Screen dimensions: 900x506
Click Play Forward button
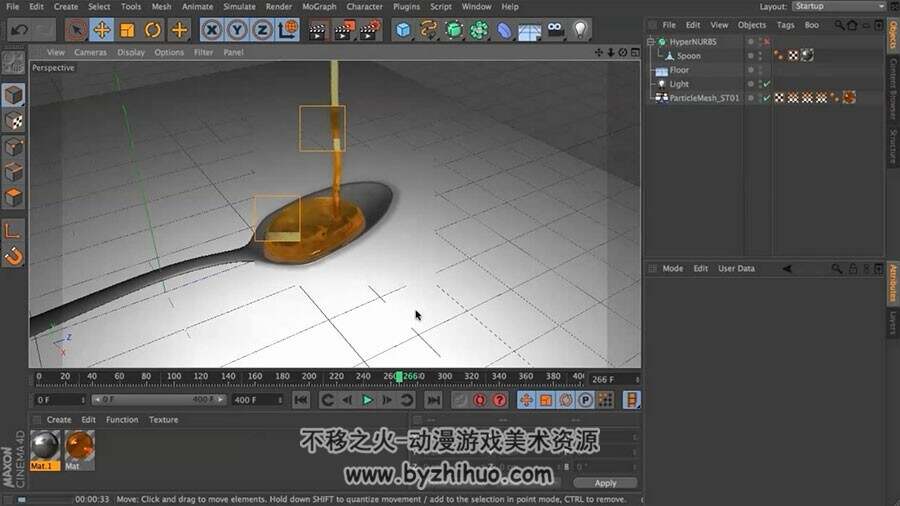(367, 400)
